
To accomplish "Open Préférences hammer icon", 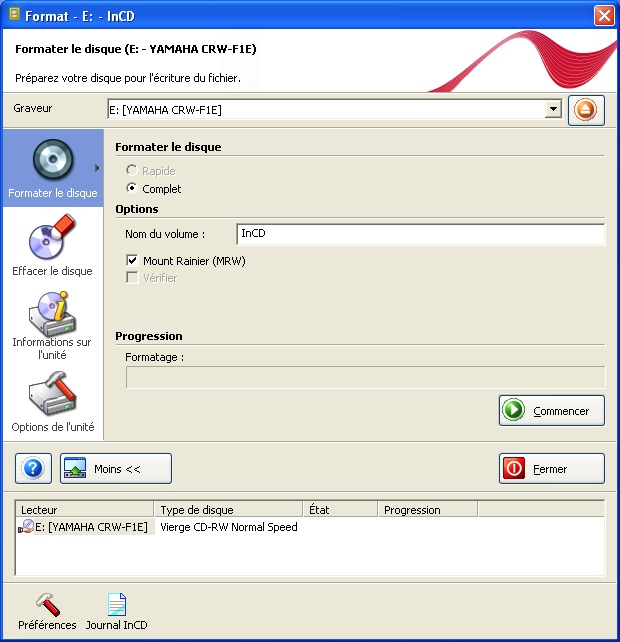I will [47, 611].
